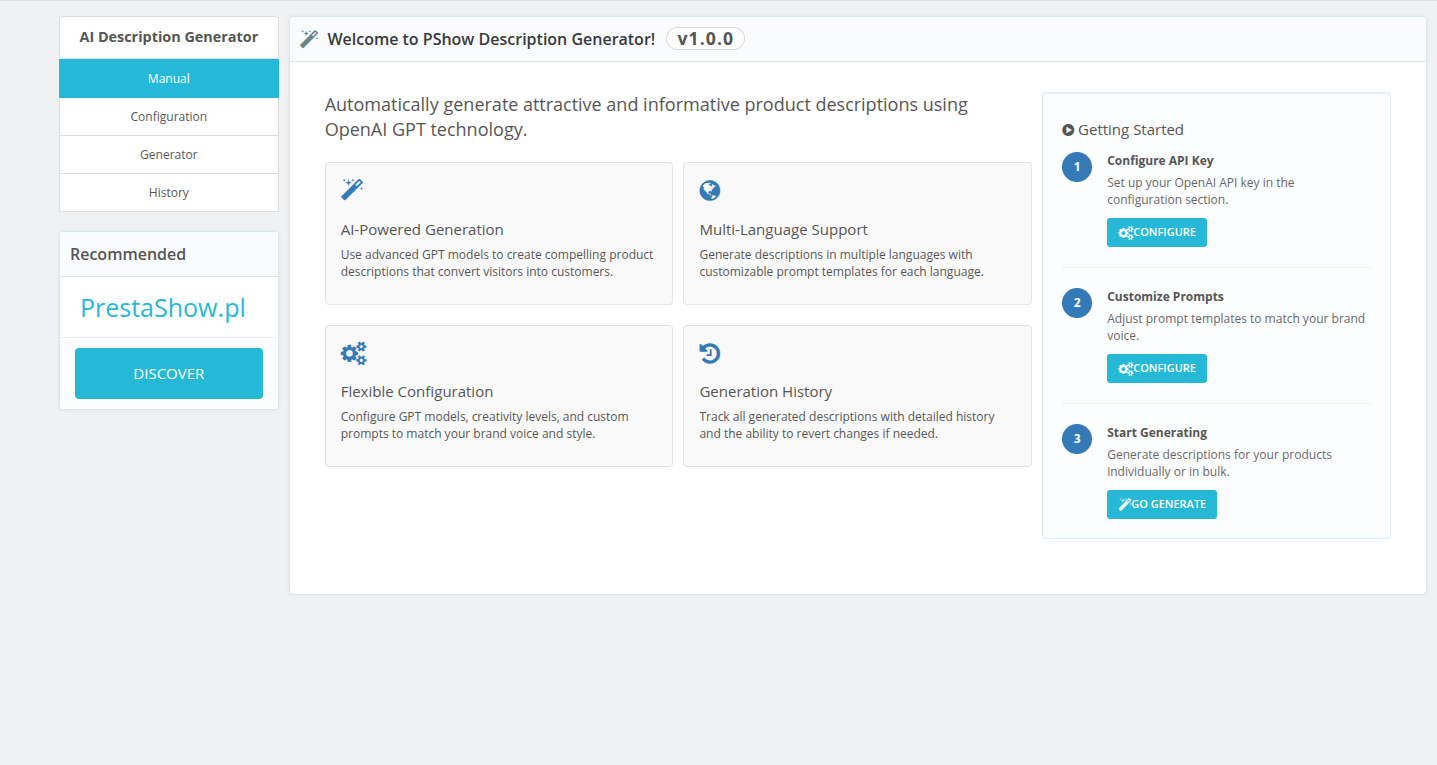Click the Welcome to PShow Description Generator title
Image resolution: width=1437 pixels, height=765 pixels.
coord(491,39)
